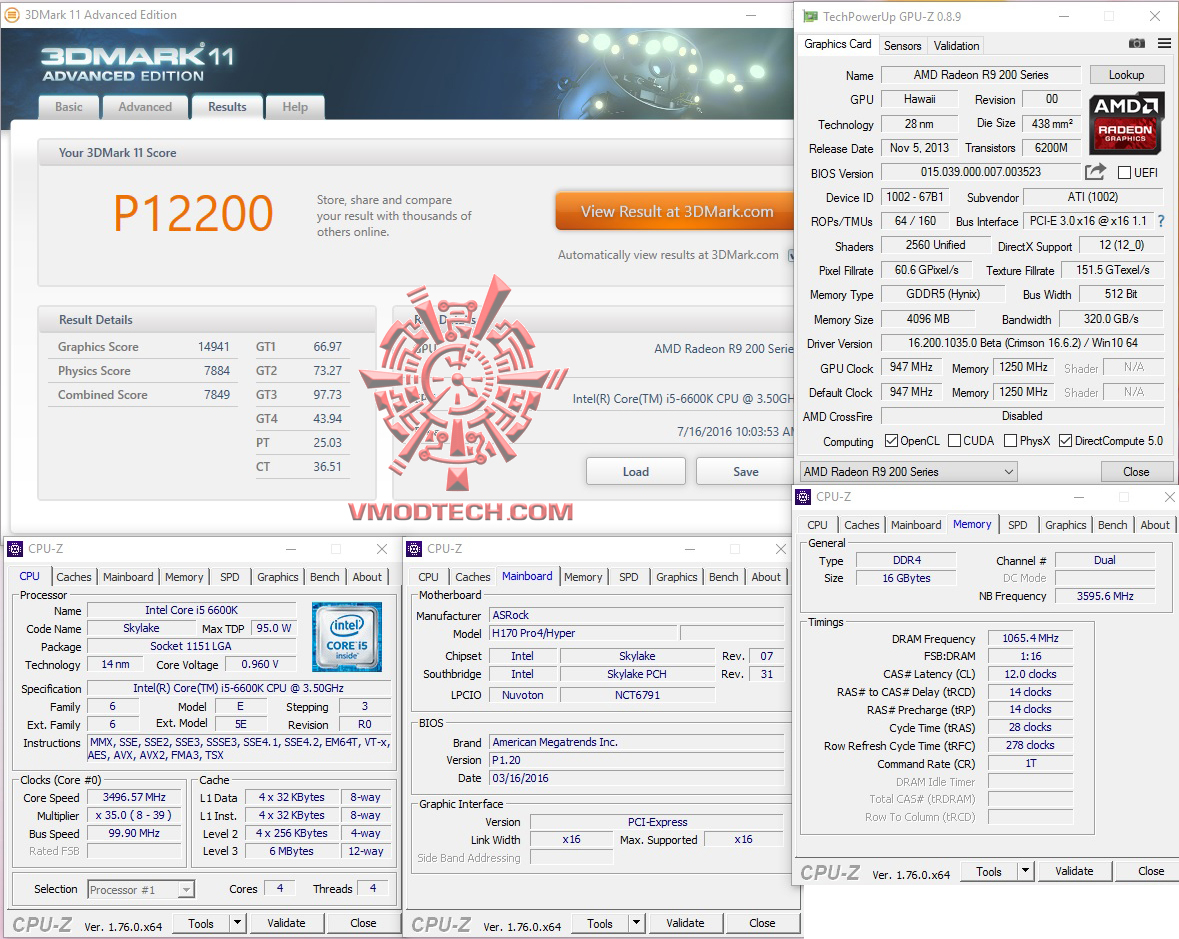Click the 3DMark 11 Advanced Edition logo

pyautogui.click(x=137, y=63)
